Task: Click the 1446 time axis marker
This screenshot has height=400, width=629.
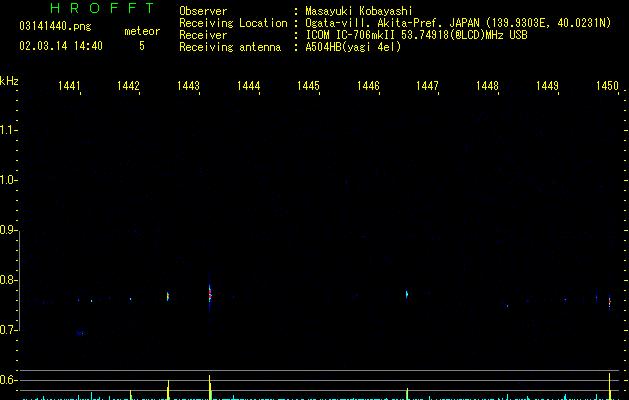Action: [368, 86]
